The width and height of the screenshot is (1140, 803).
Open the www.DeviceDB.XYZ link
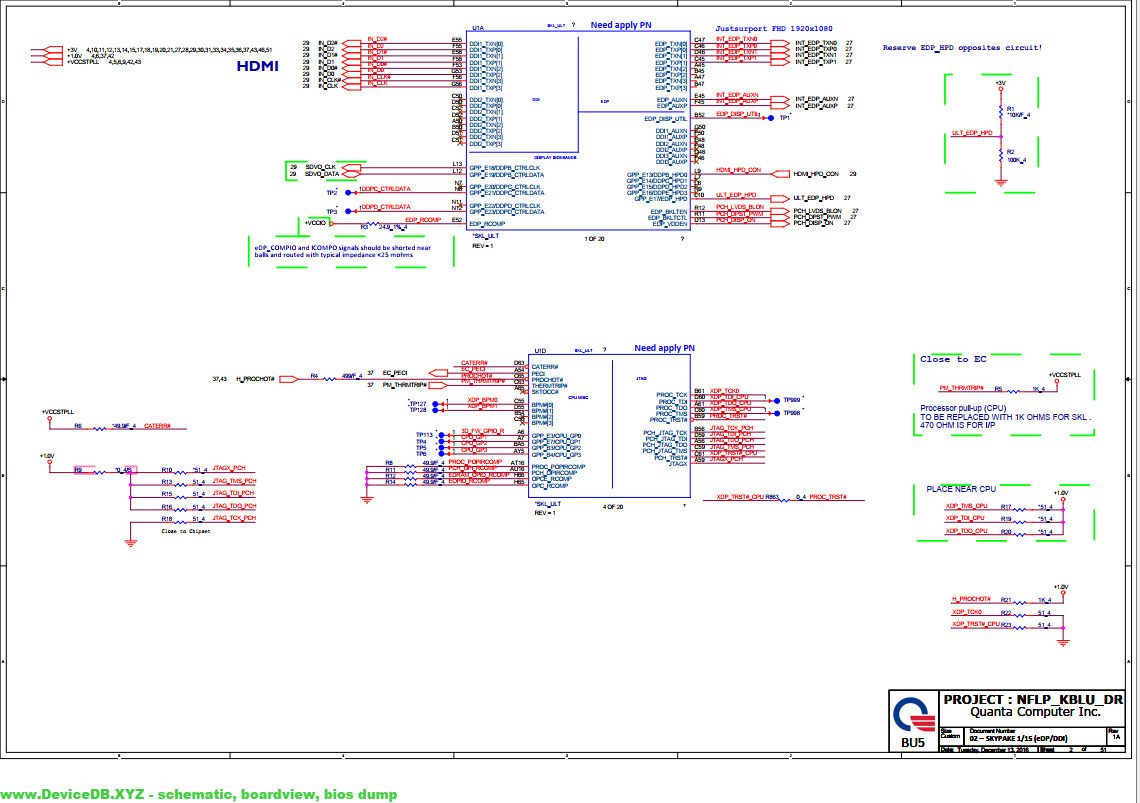[x=198, y=794]
